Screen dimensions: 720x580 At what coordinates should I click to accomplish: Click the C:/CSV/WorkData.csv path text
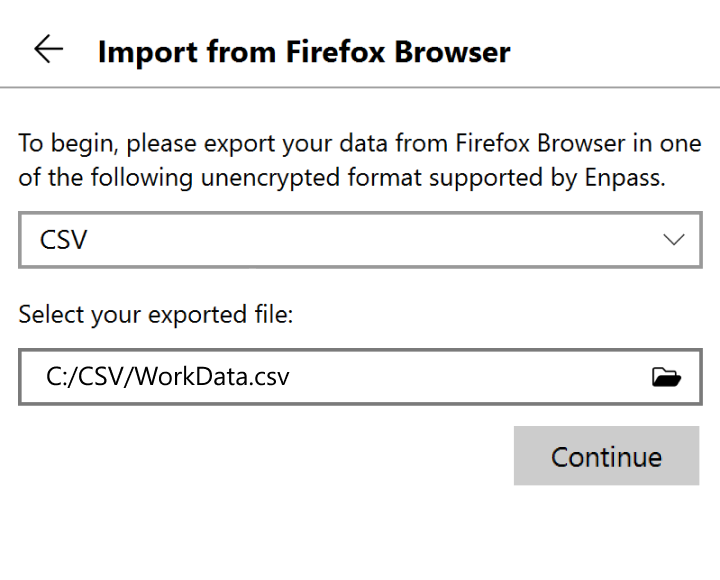pos(168,377)
